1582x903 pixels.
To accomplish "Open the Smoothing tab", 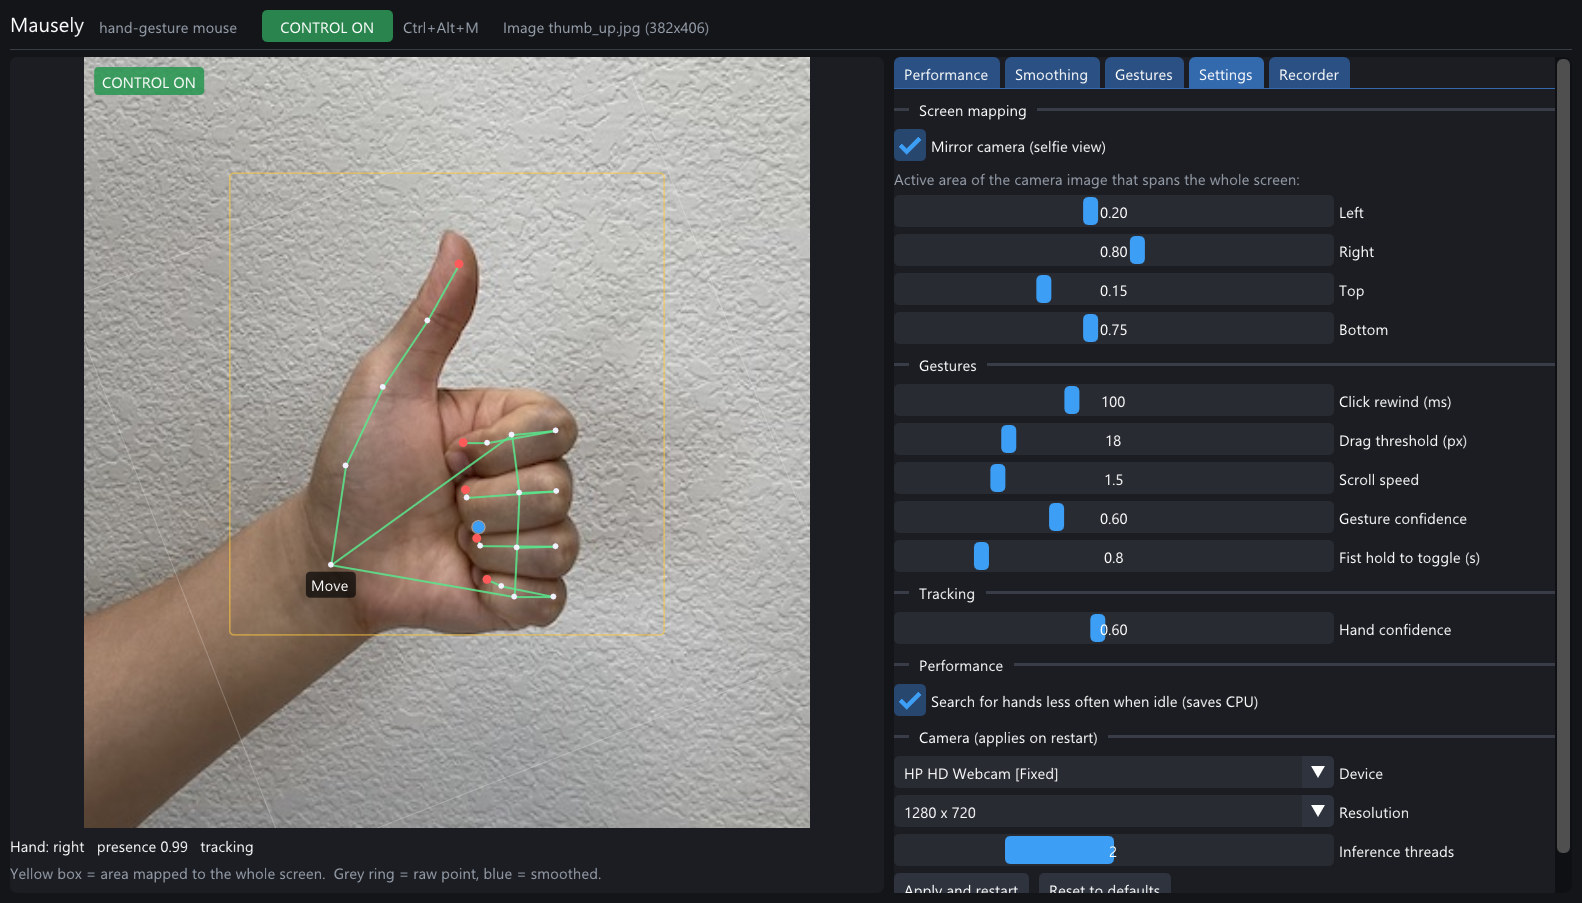I will [x=1051, y=74].
